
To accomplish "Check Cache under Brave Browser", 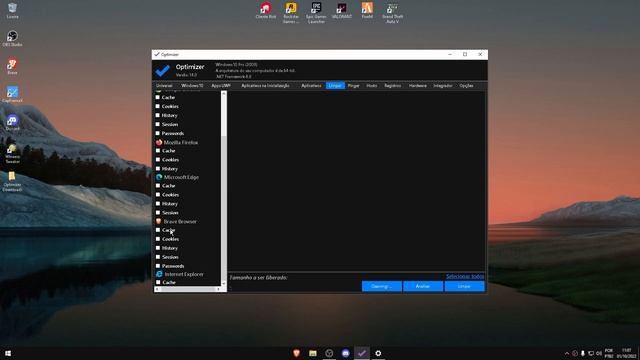I will pos(158,230).
